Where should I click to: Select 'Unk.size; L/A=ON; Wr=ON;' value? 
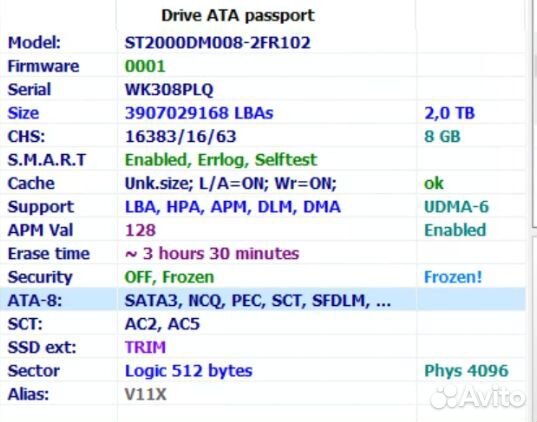[230, 184]
